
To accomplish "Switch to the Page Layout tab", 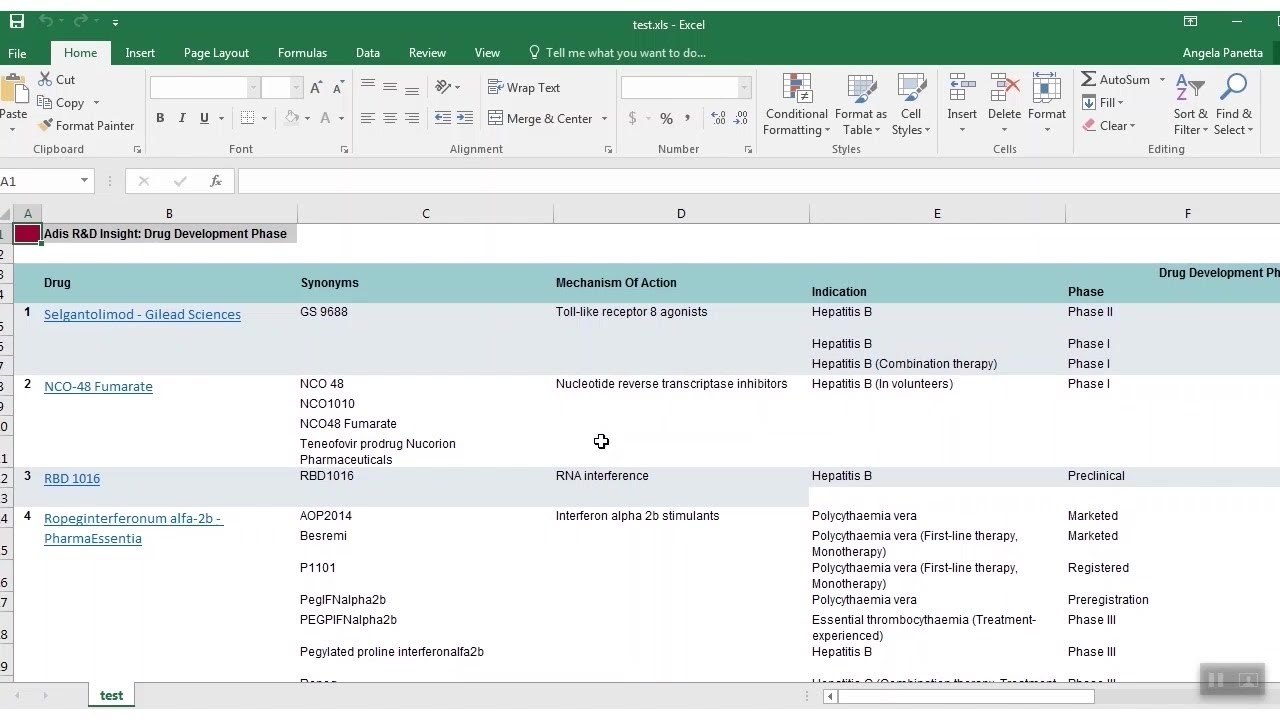I will (x=216, y=53).
